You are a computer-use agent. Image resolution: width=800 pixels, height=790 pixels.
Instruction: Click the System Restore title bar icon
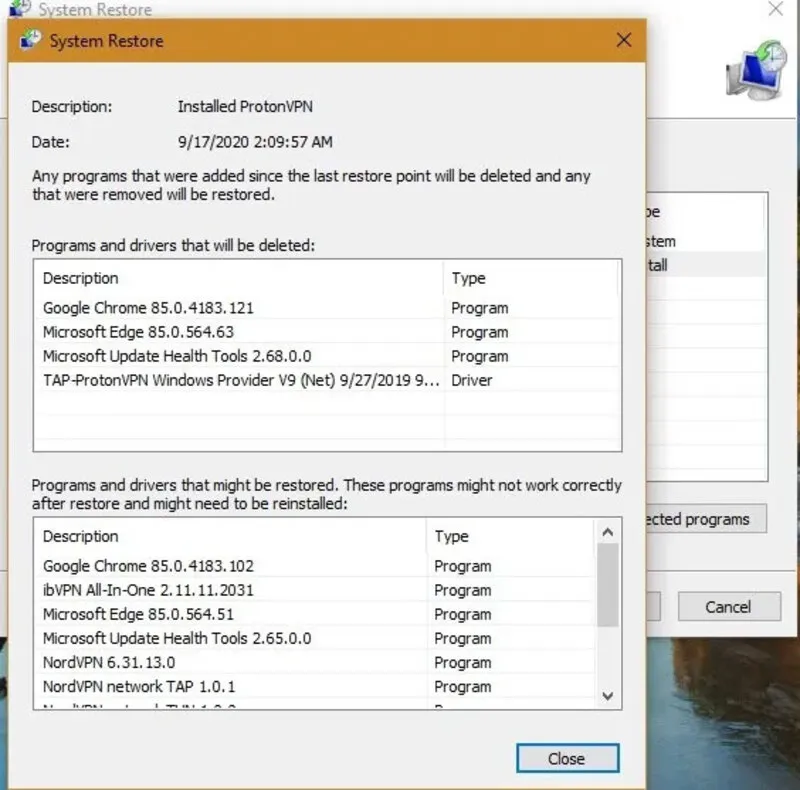click(31, 41)
